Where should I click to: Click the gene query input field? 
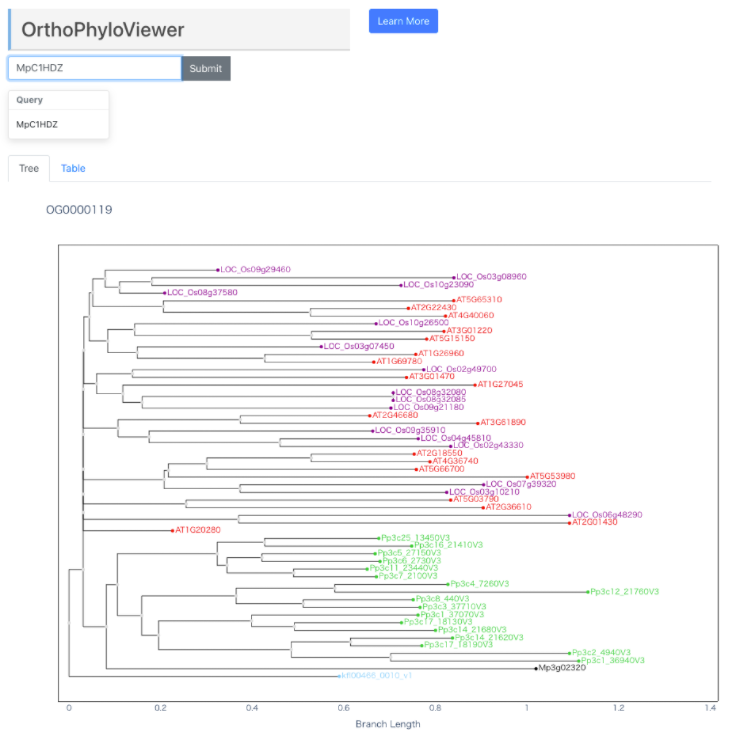point(95,68)
